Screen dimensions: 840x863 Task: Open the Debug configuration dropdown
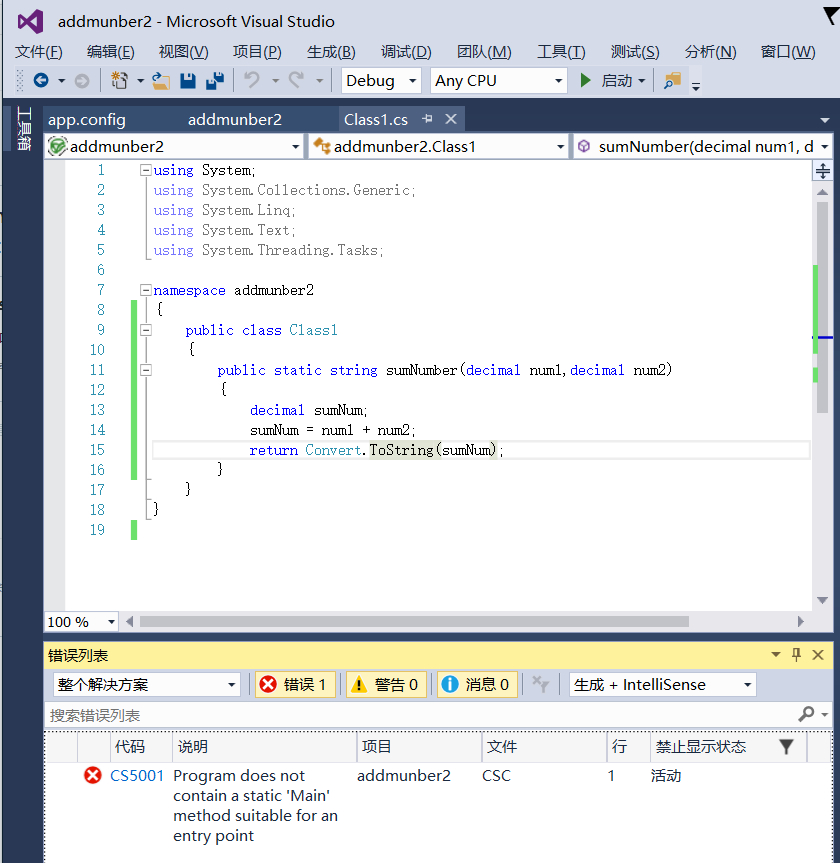point(382,81)
